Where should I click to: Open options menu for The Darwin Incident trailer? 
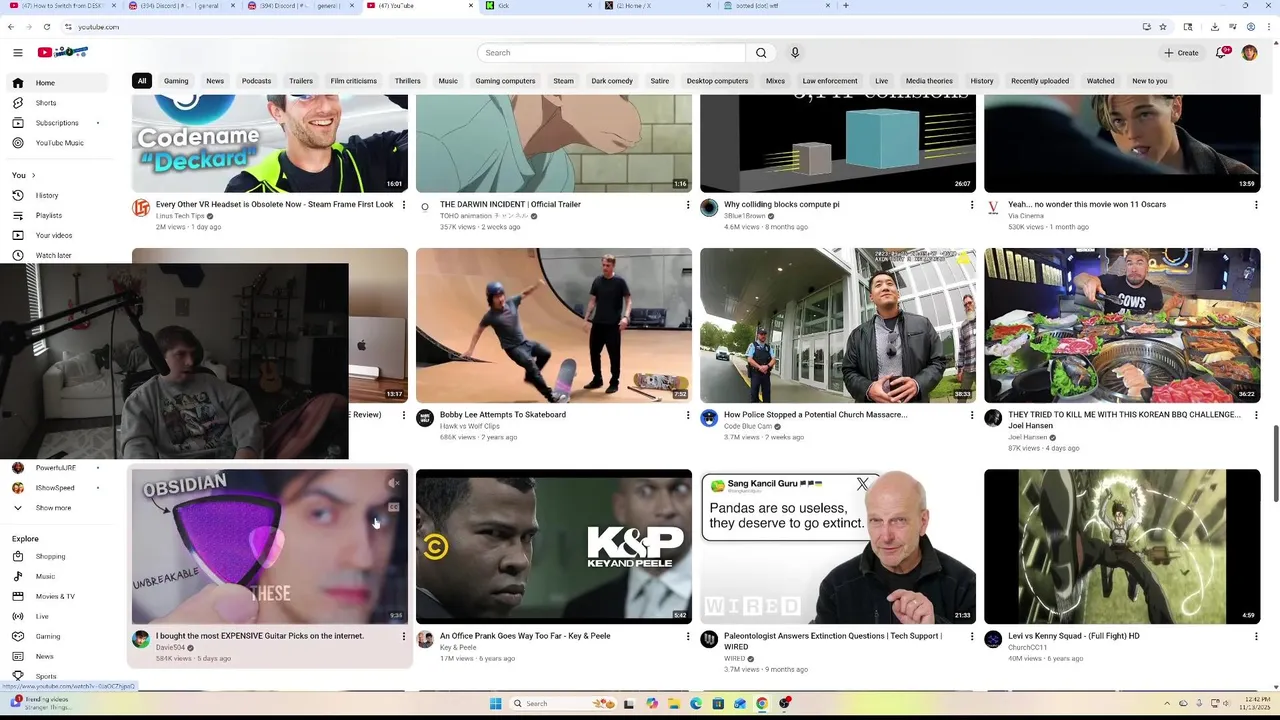click(x=688, y=205)
